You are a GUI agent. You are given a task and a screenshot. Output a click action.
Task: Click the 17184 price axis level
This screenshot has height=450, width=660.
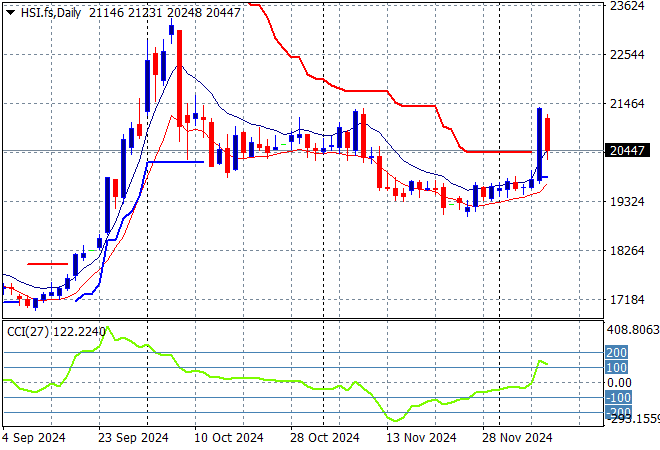[629, 299]
